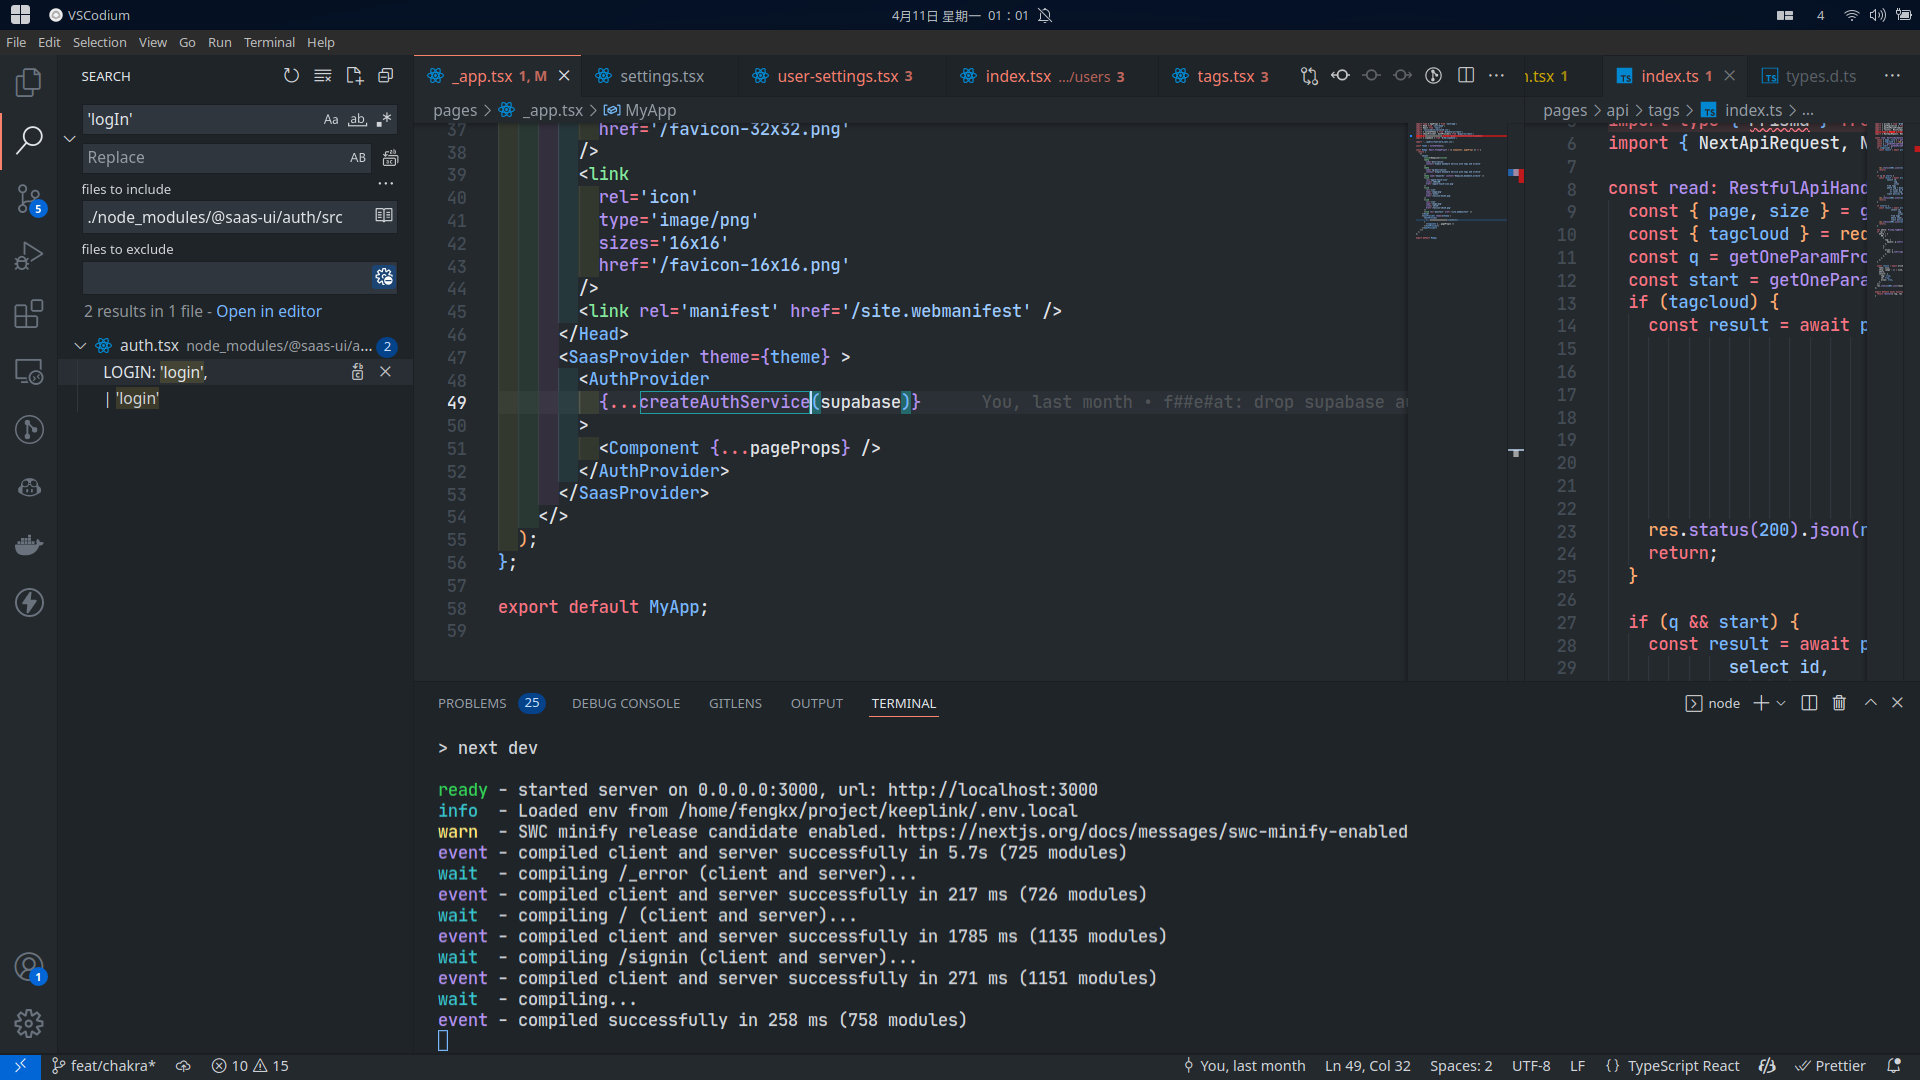1920x1080 pixels.
Task: Select the Extensions icon
Action: tap(29, 313)
